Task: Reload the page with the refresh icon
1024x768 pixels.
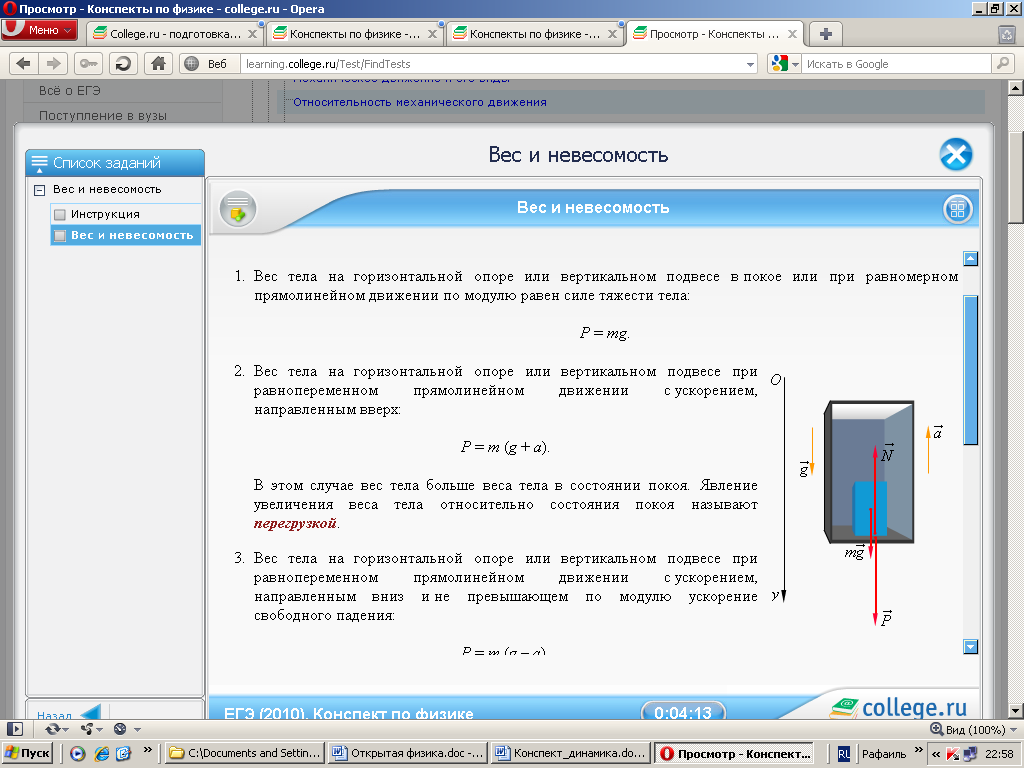Action: (123, 63)
